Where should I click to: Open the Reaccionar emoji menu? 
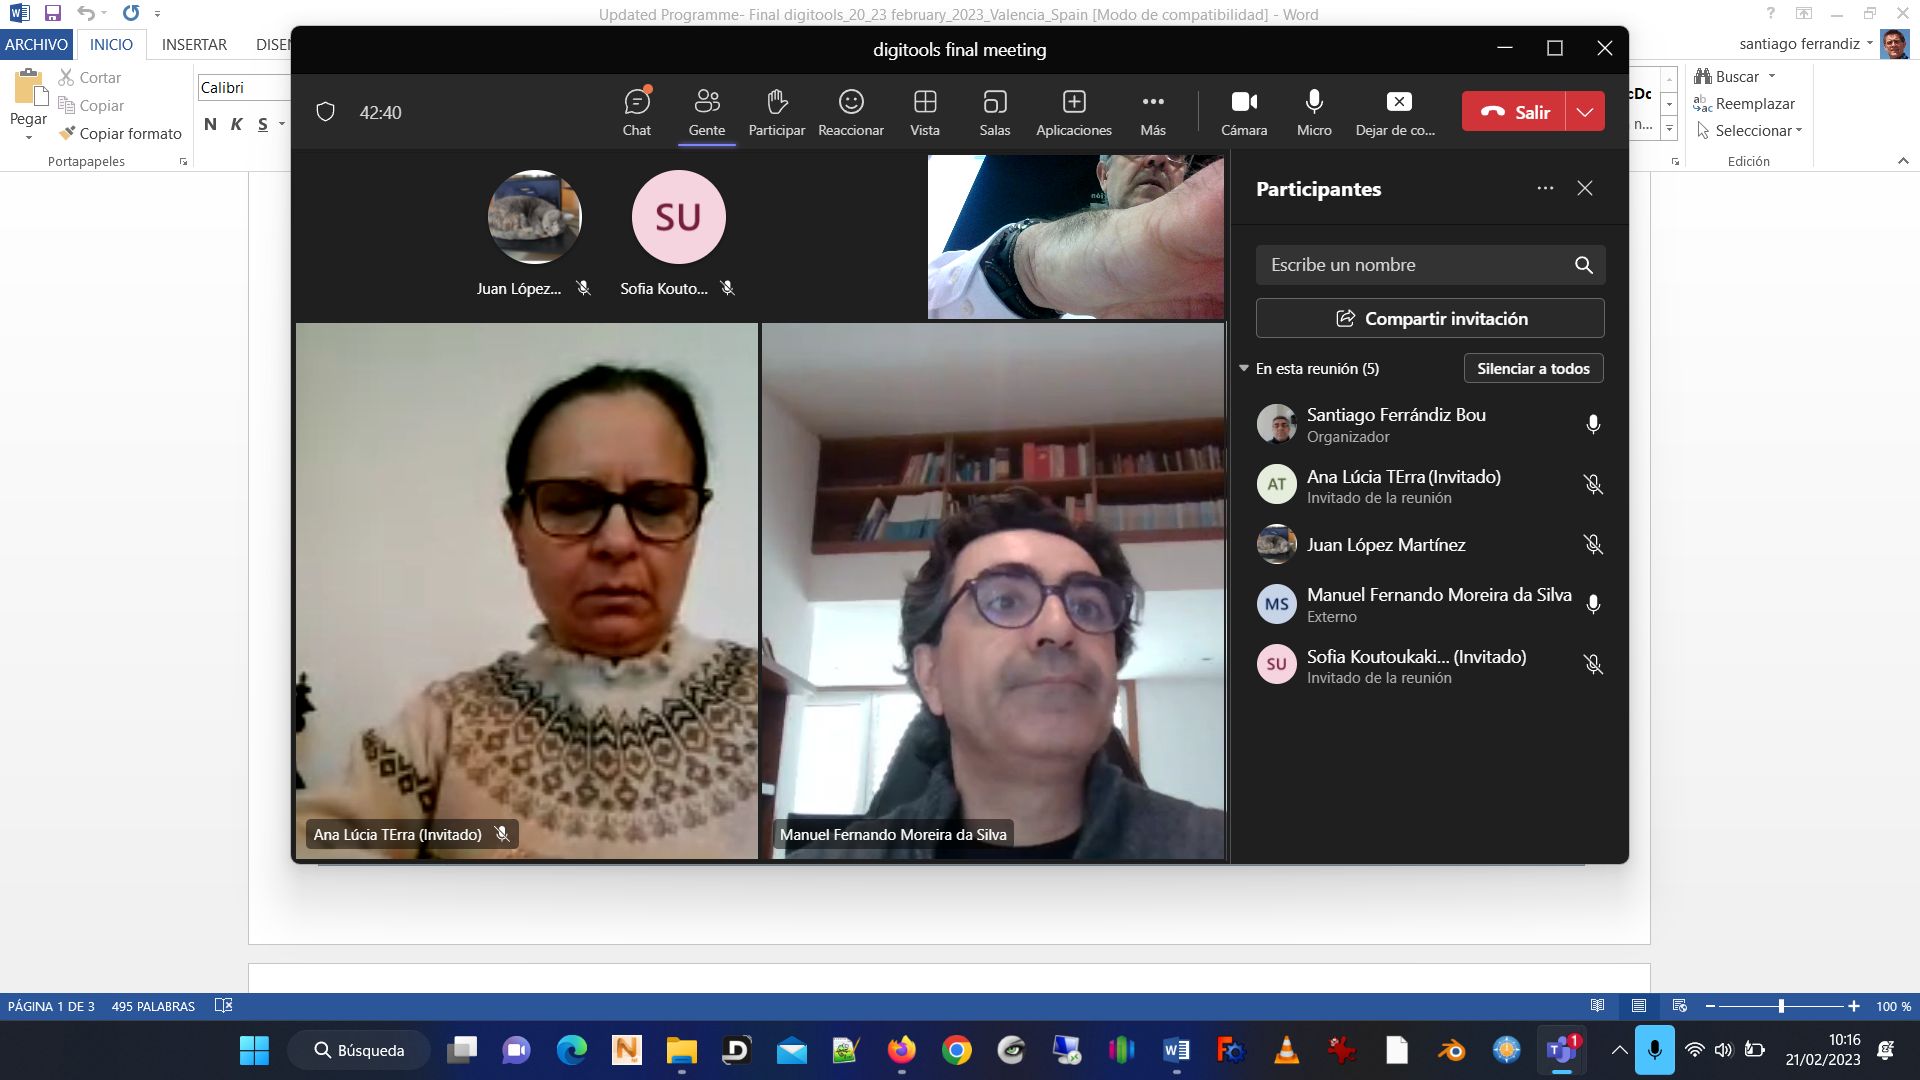coord(850,111)
